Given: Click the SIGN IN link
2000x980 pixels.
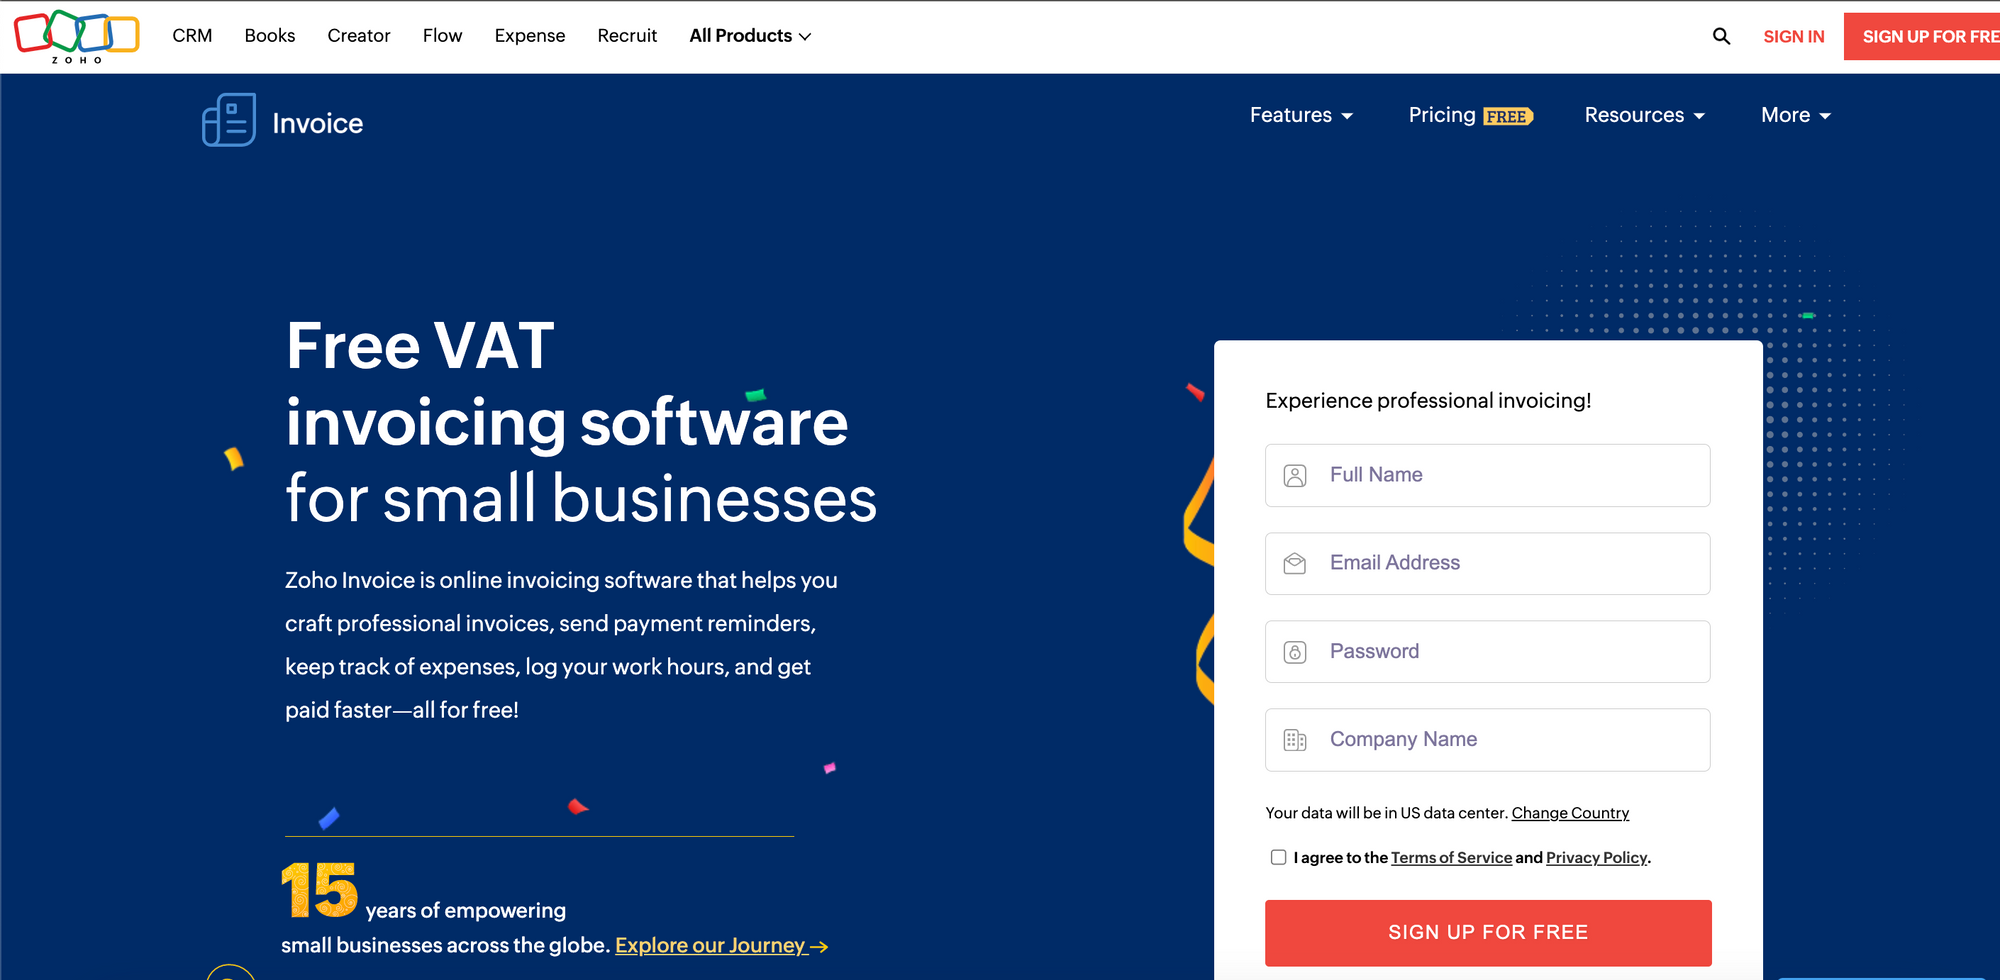Looking at the screenshot, I should click(x=1794, y=37).
